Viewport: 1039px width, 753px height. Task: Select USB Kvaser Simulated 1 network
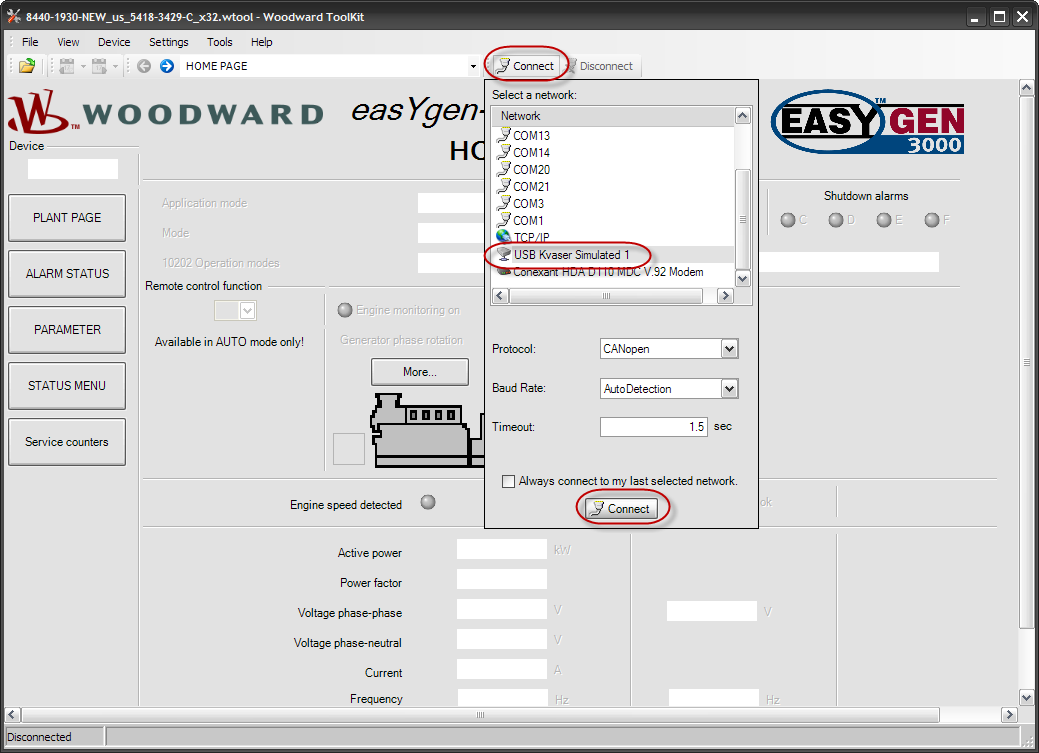[x=571, y=255]
